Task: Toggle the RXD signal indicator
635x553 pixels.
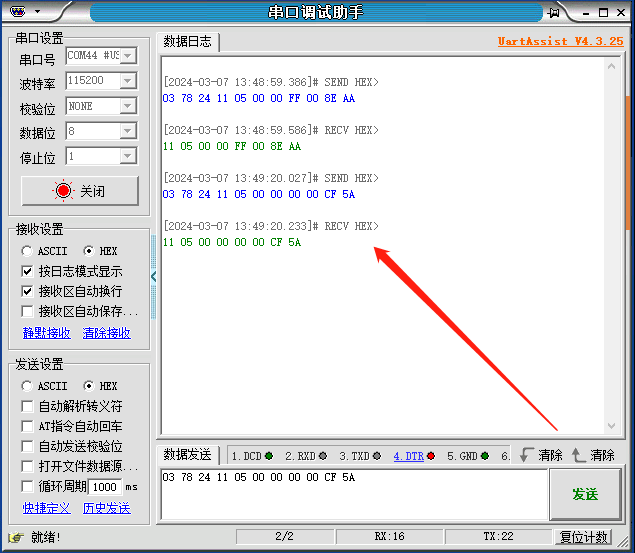Action: 323,456
